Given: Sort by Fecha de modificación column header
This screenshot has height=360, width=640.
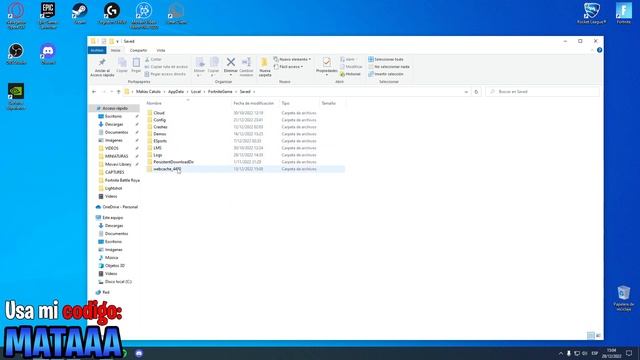Looking at the screenshot, I should 253,103.
